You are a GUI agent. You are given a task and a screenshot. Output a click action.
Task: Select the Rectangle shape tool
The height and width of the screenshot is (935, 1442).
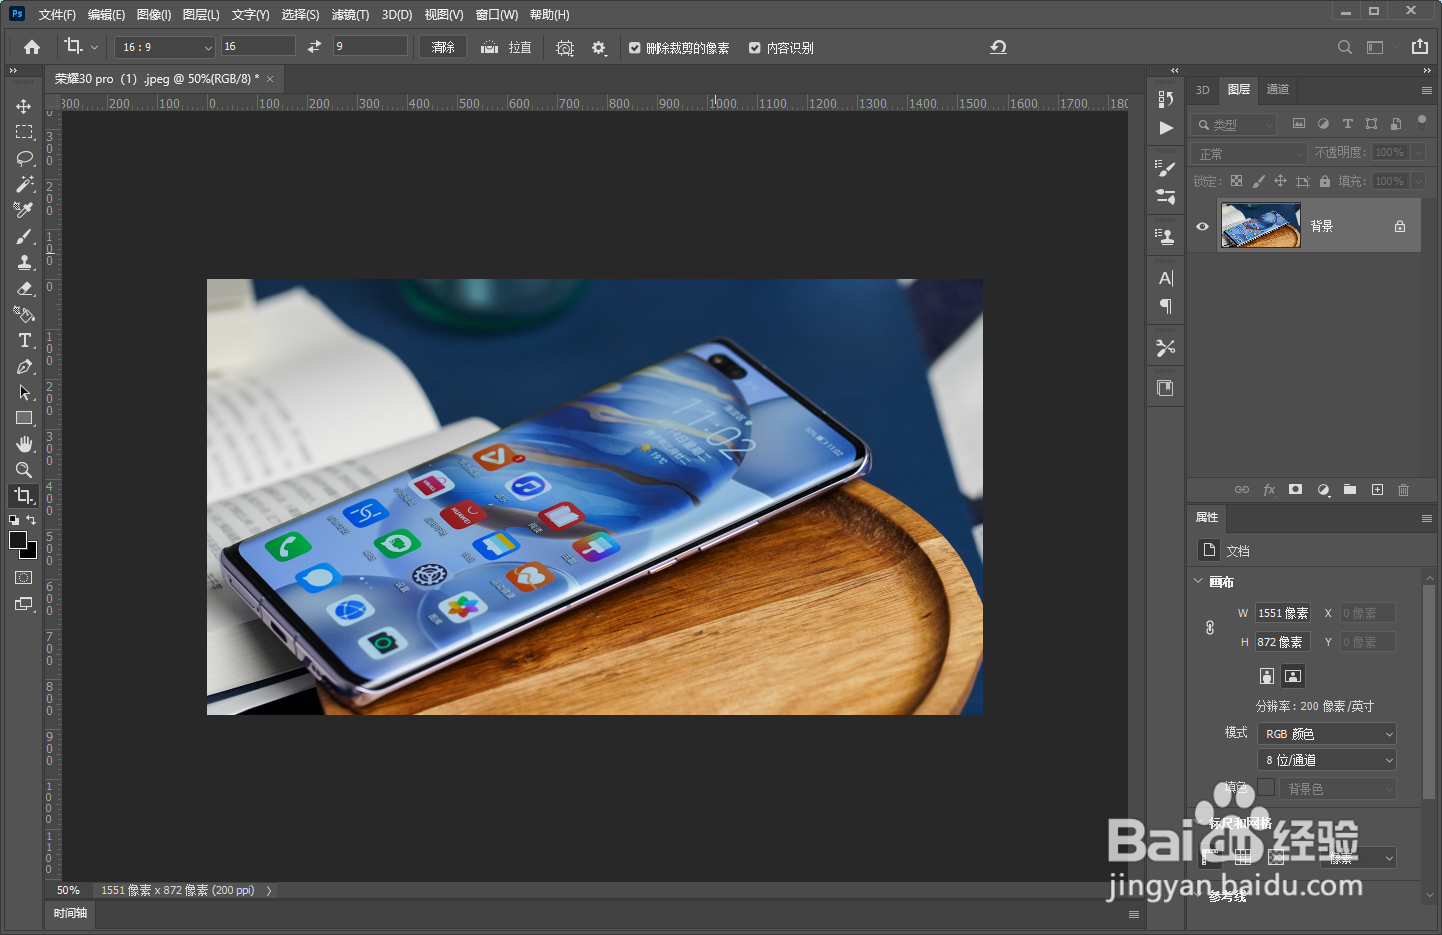[24, 418]
